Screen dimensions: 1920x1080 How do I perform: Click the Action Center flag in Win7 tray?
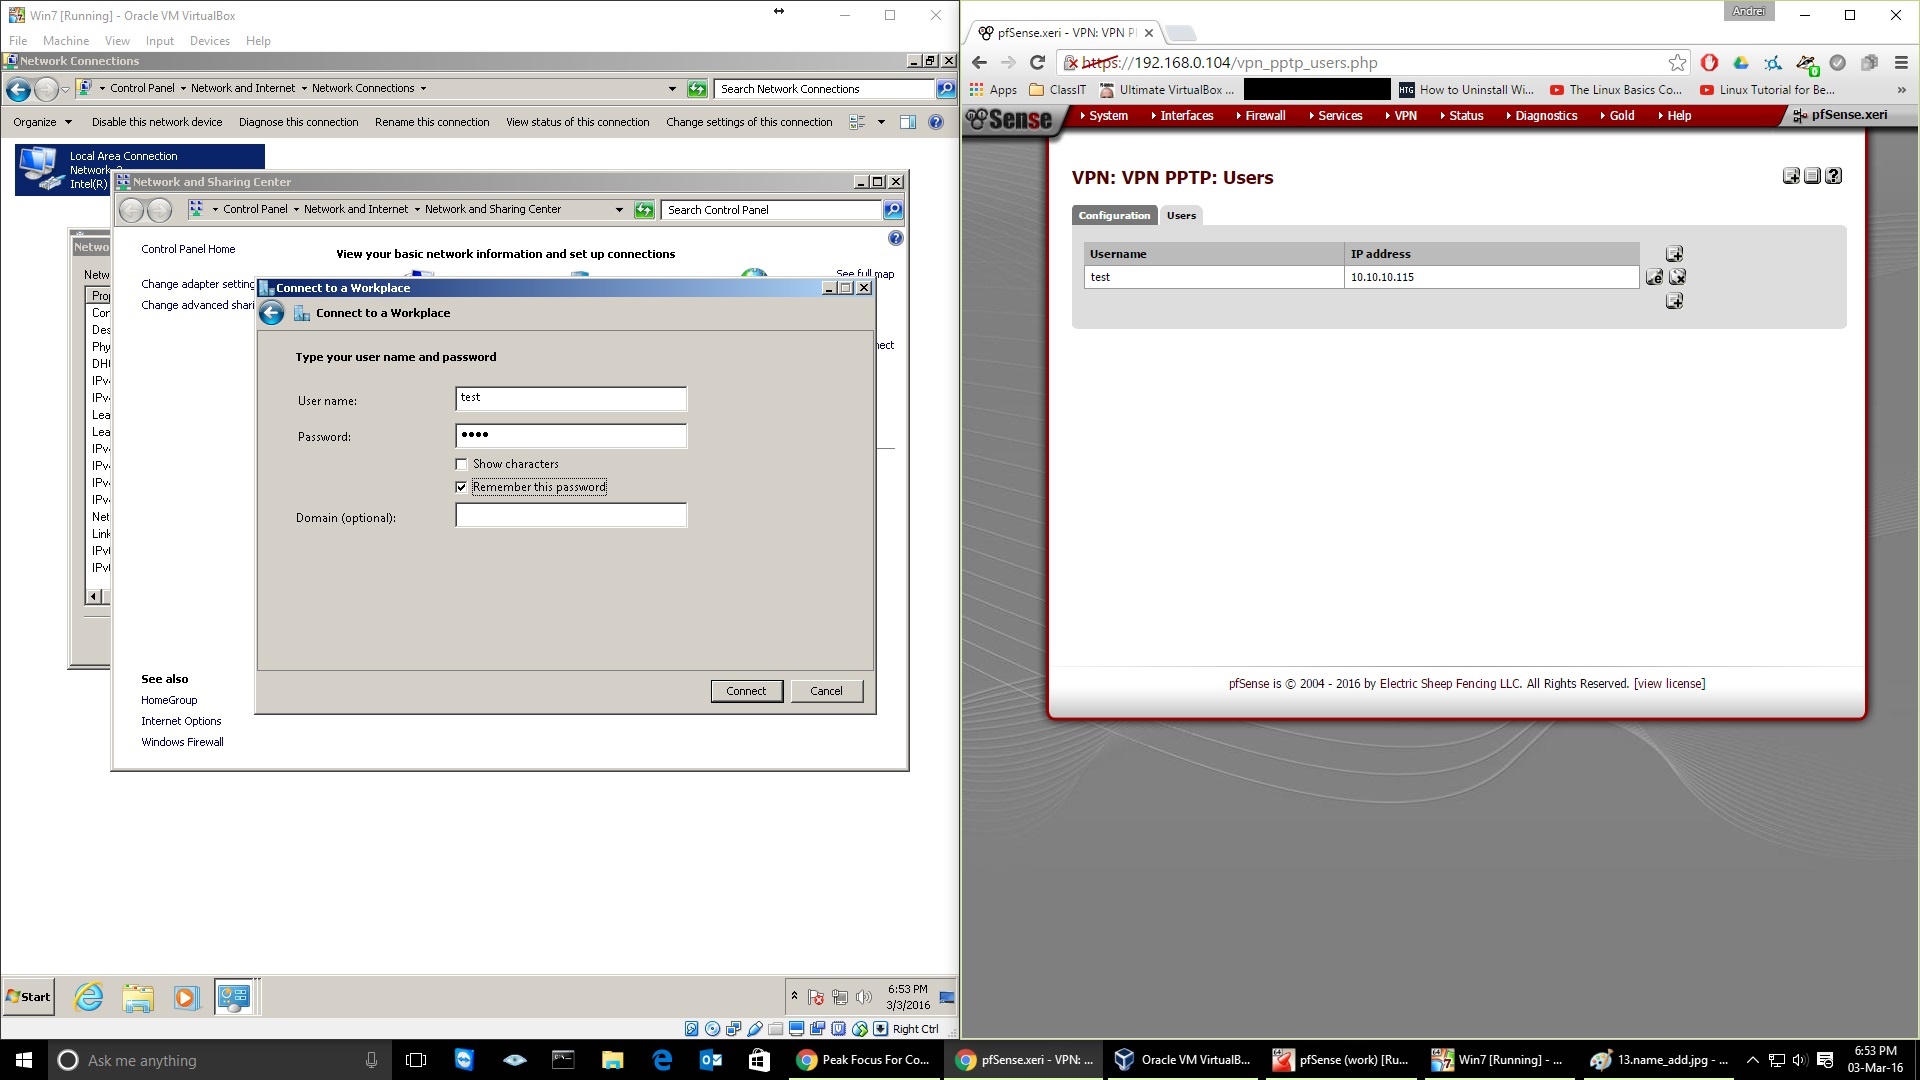pyautogui.click(x=816, y=997)
